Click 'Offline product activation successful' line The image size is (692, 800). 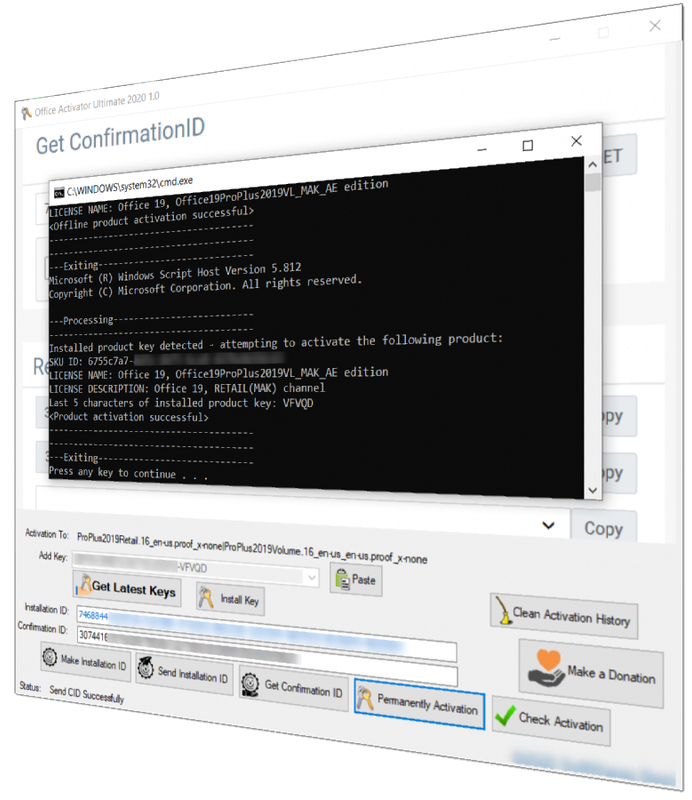pyautogui.click(x=151, y=218)
